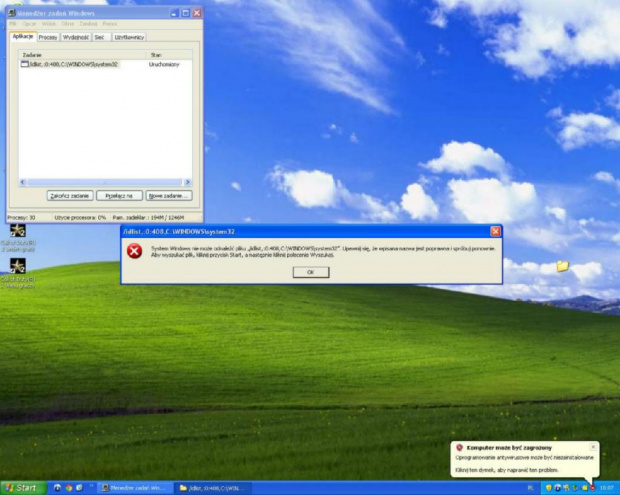620x495 pixels.
Task: Activate Menedżer zadań taskbar button
Action: (135, 488)
